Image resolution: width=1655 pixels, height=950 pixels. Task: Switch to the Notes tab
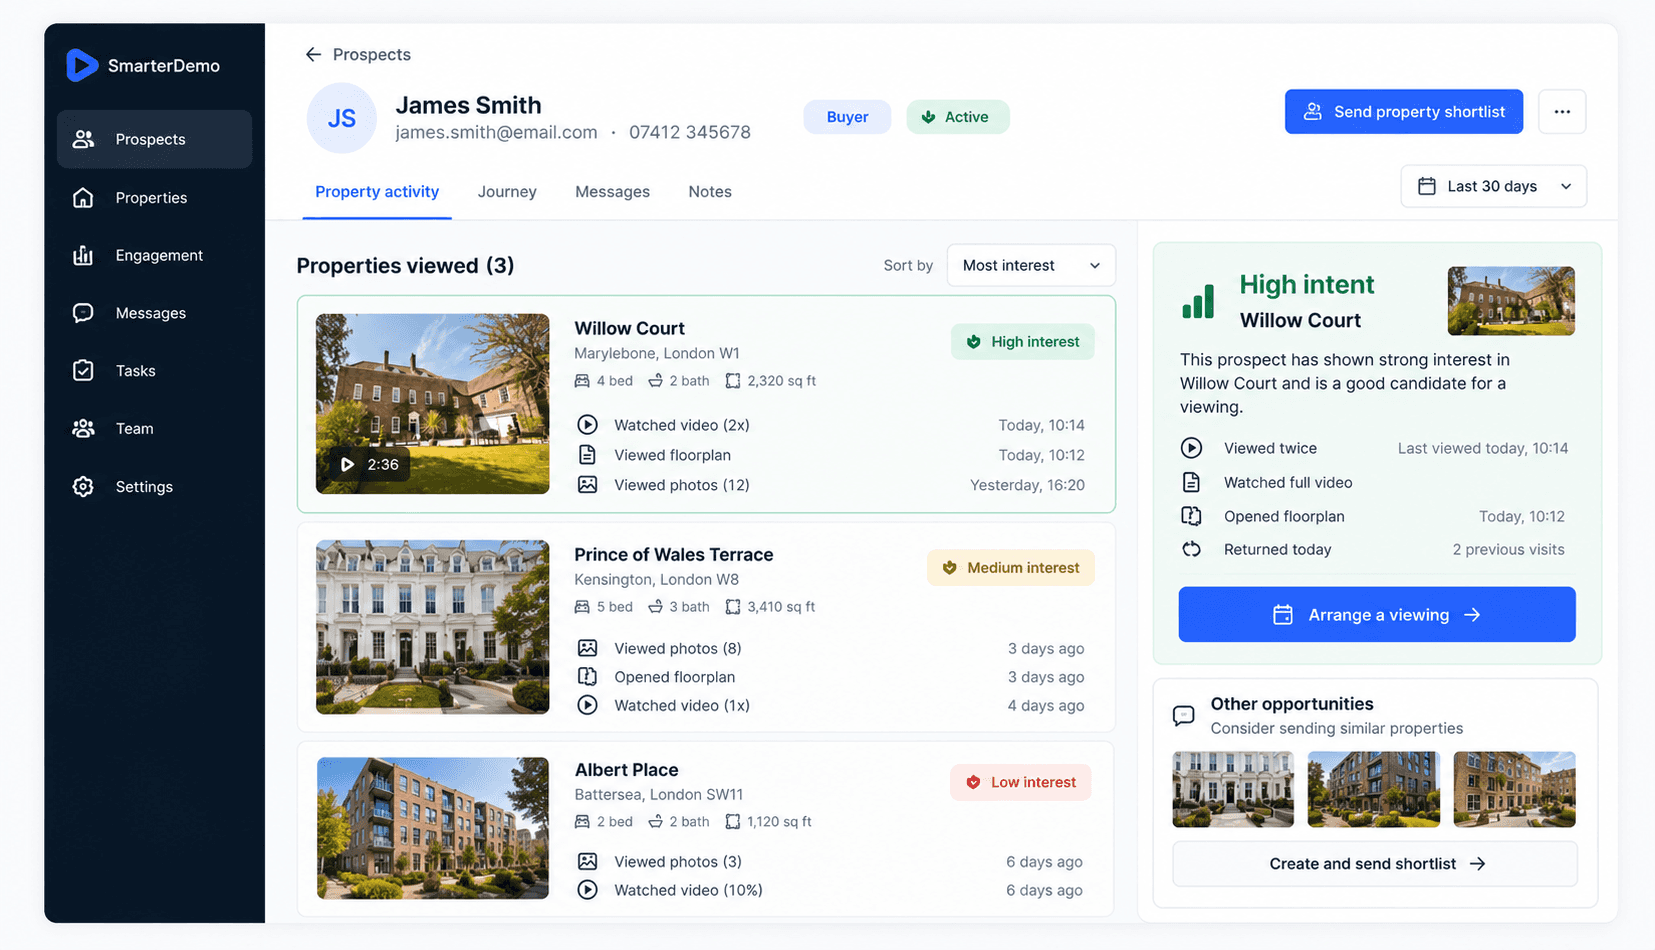click(710, 192)
